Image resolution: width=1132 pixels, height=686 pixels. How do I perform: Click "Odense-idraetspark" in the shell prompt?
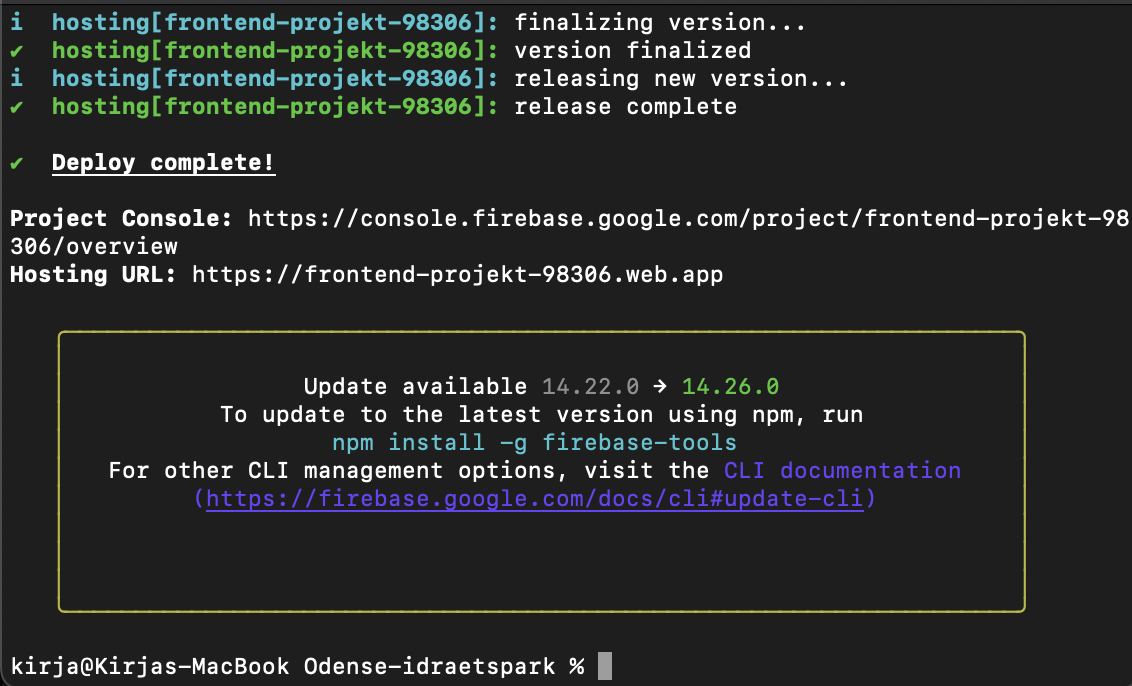(x=430, y=666)
